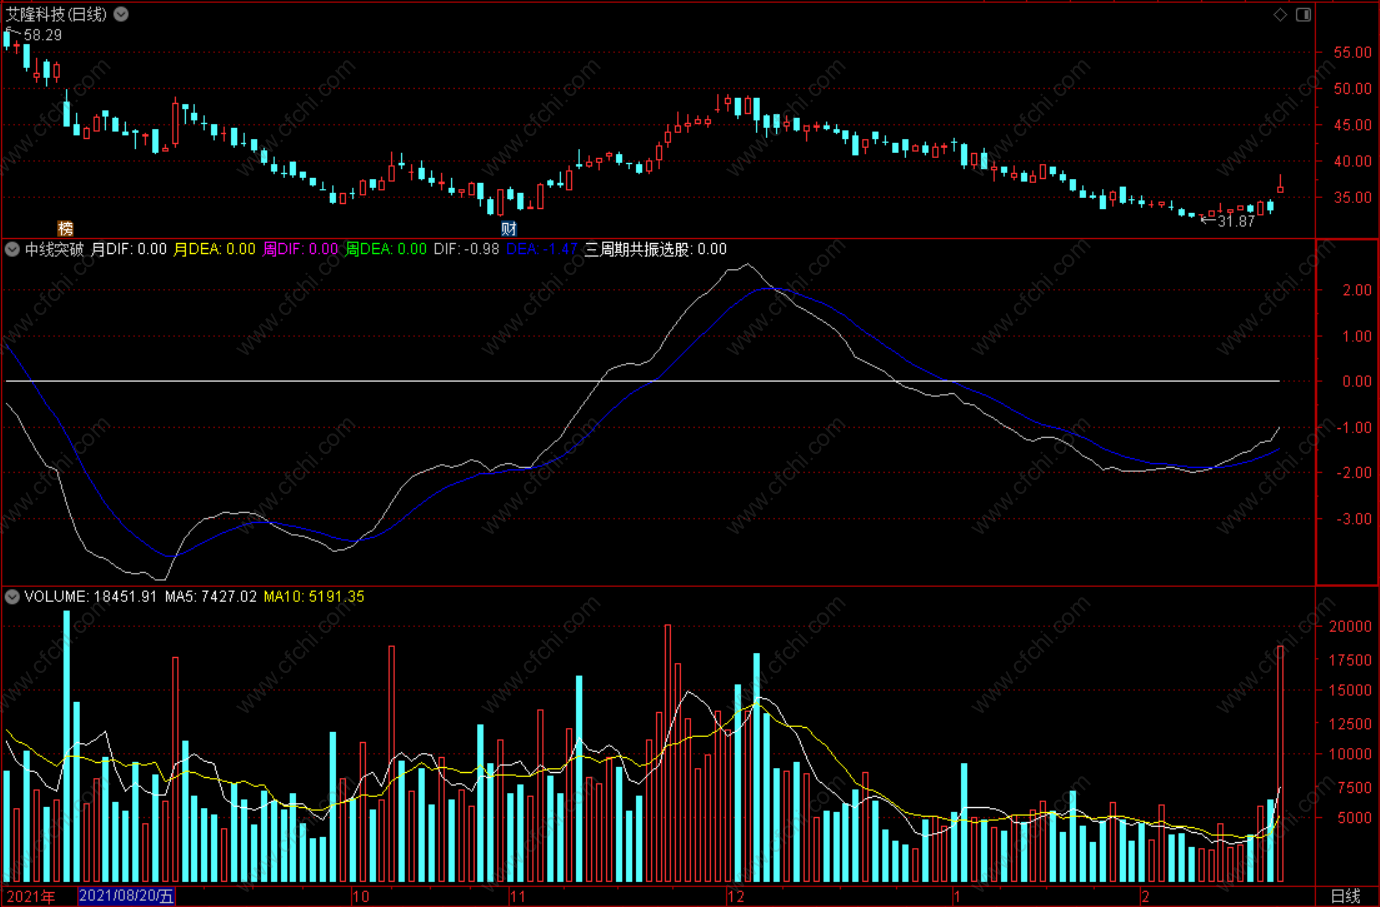Click the 35.00 price axis label

(1353, 197)
